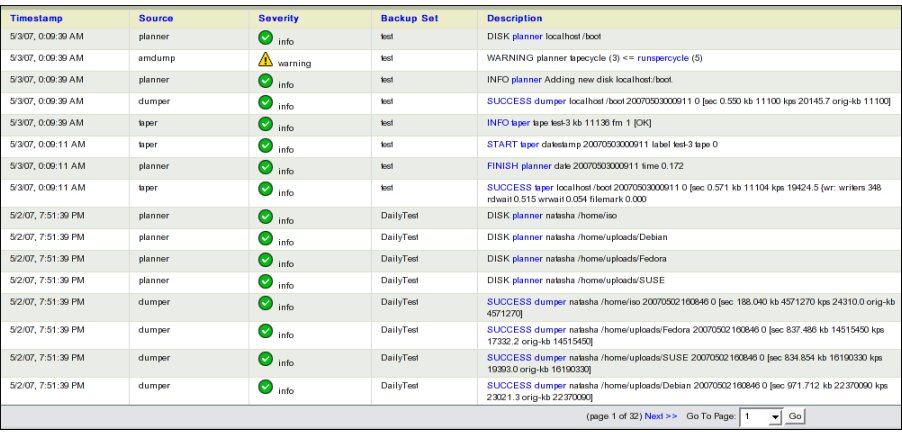Click the info icon on the DISK planner natasha /home/iso row
Image resolution: width=902 pixels, height=435 pixels.
pos(265,216)
